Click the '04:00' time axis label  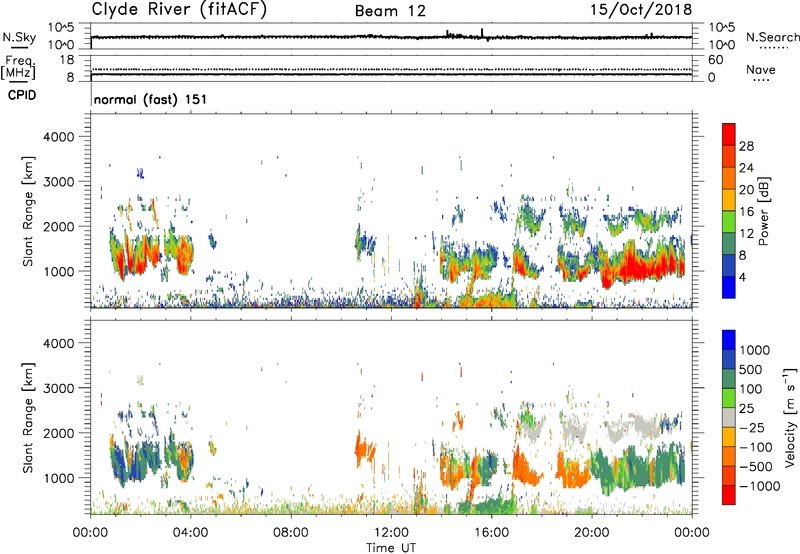pos(190,533)
